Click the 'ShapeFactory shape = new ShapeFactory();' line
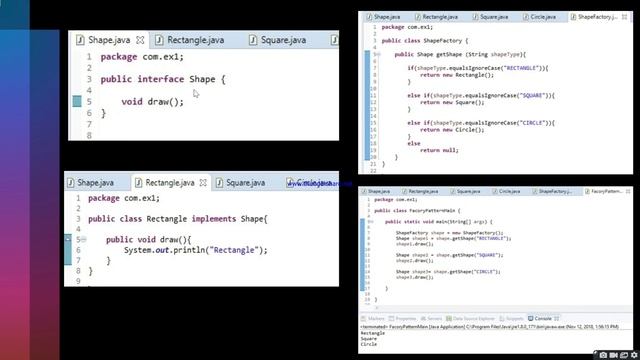 449,233
